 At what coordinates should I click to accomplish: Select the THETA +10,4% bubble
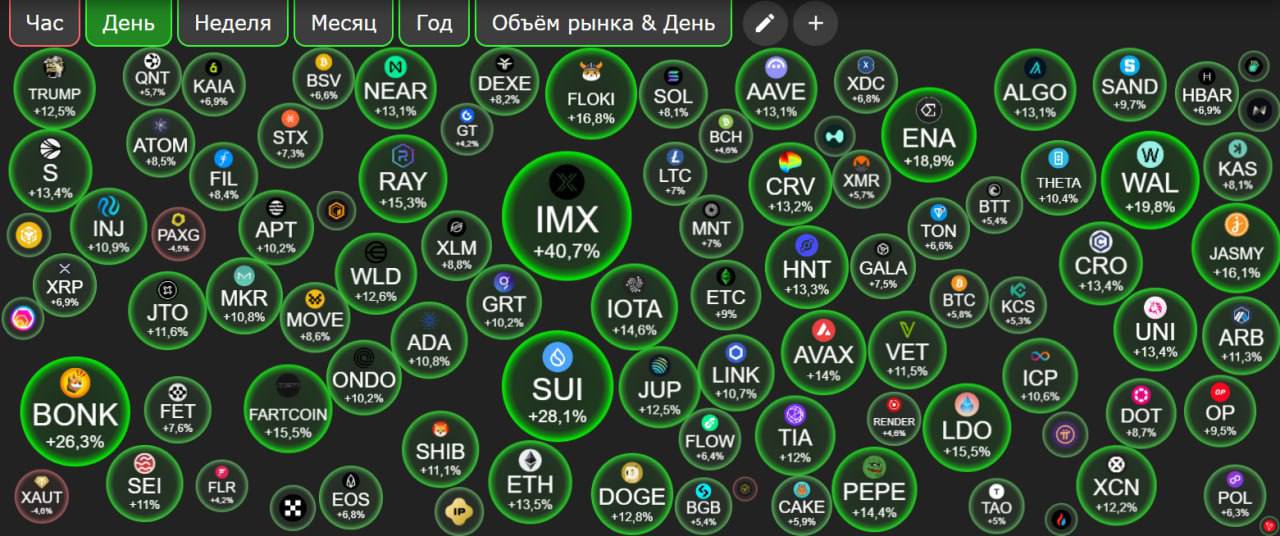[1059, 178]
